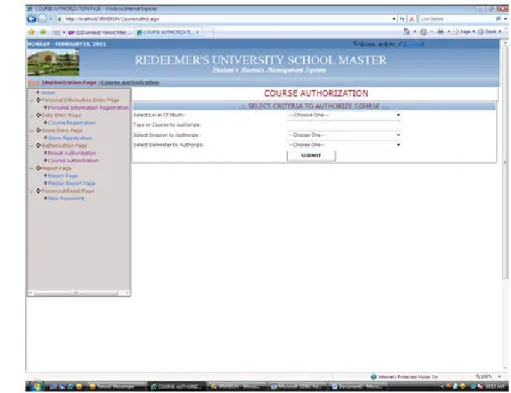Open the Quick Tabs icon
The height and width of the screenshot is (393, 511).
[57, 32]
